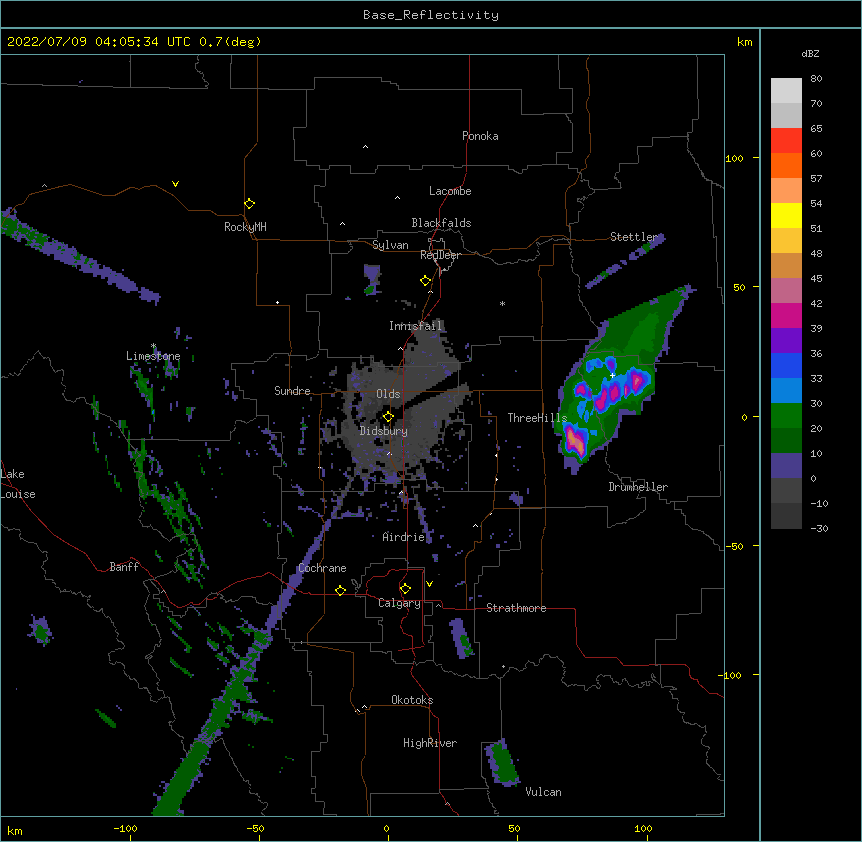The image size is (862, 842).
Task: Click the -100 tick label on the bottom axis
Action: (x=125, y=828)
